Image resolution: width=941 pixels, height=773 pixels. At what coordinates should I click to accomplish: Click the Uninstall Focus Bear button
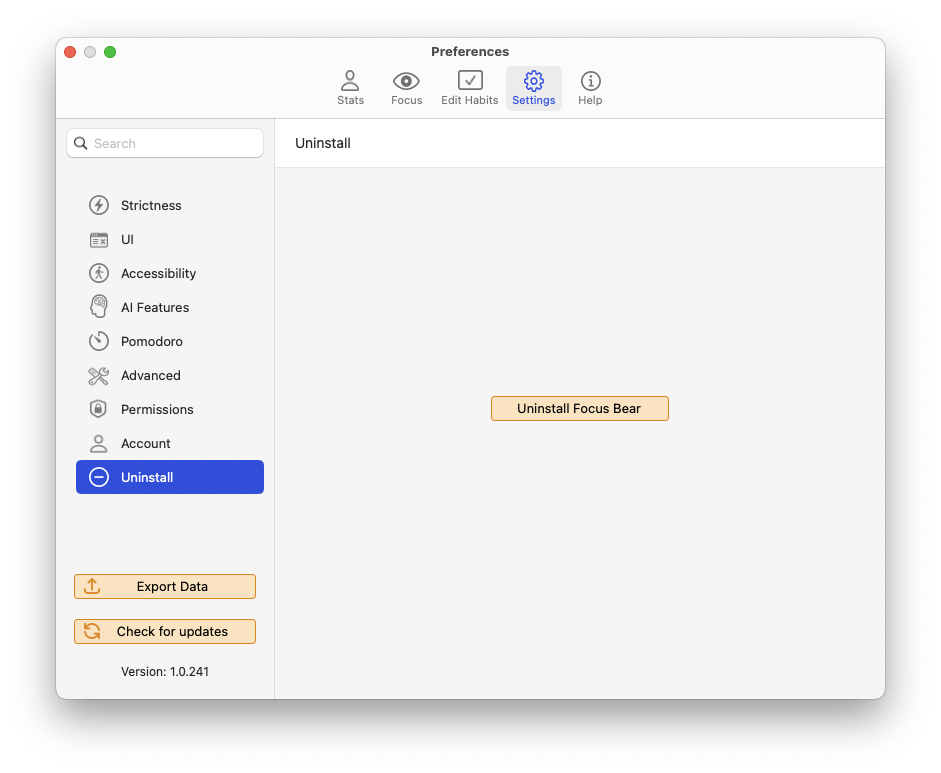[580, 409]
